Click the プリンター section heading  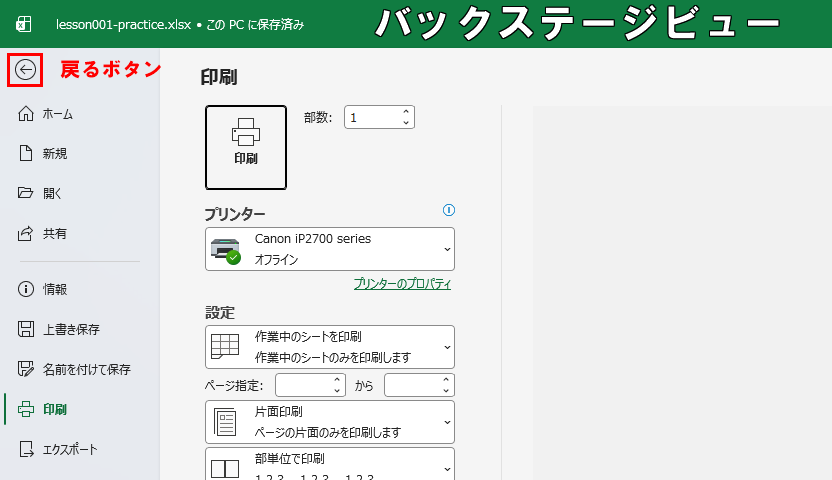[235, 214]
